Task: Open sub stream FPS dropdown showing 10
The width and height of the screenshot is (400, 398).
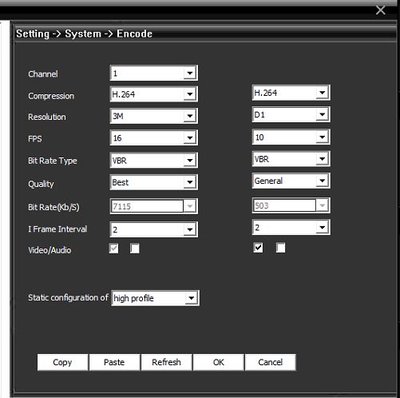Action: (x=291, y=137)
